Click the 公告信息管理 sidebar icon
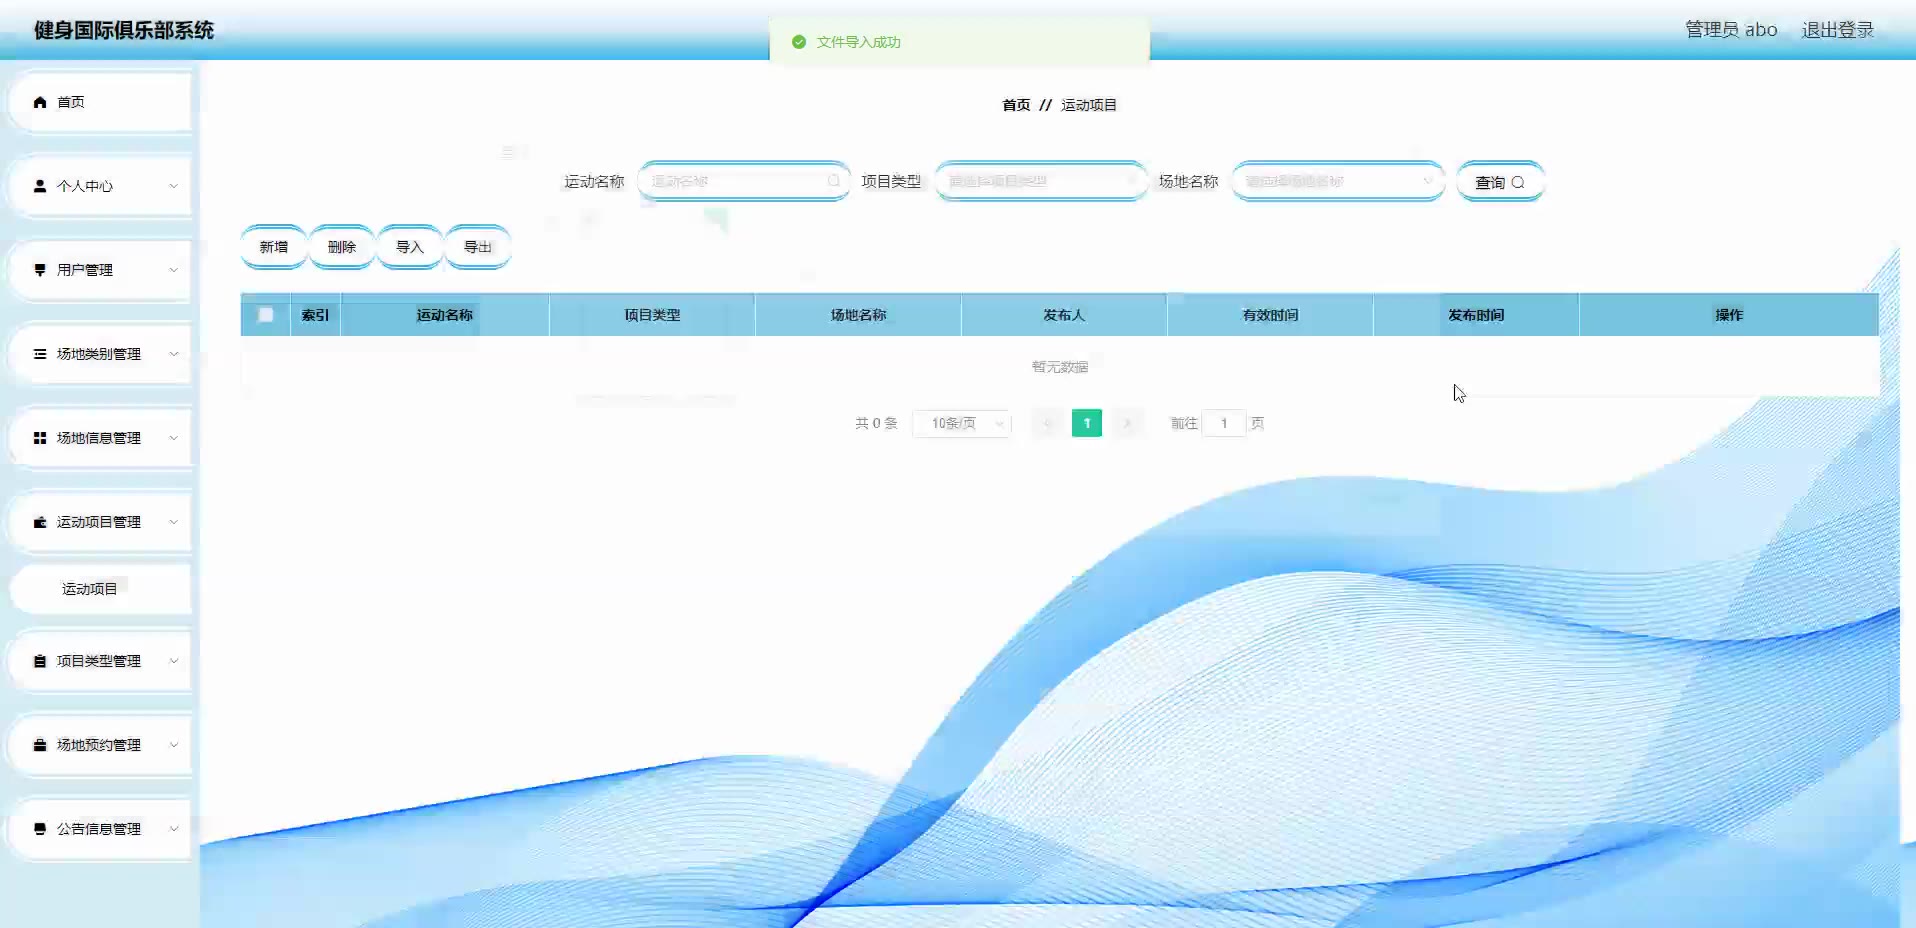Viewport: 1916px width, 928px height. coord(40,829)
